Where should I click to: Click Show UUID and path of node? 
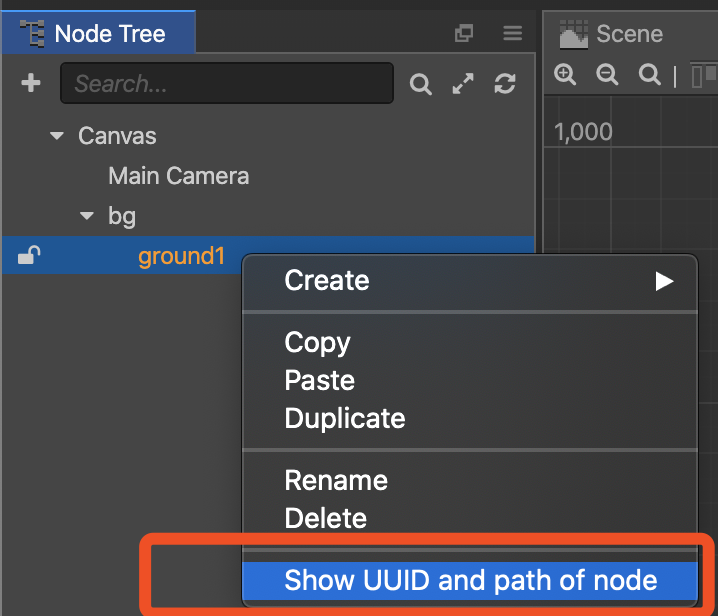[470, 580]
